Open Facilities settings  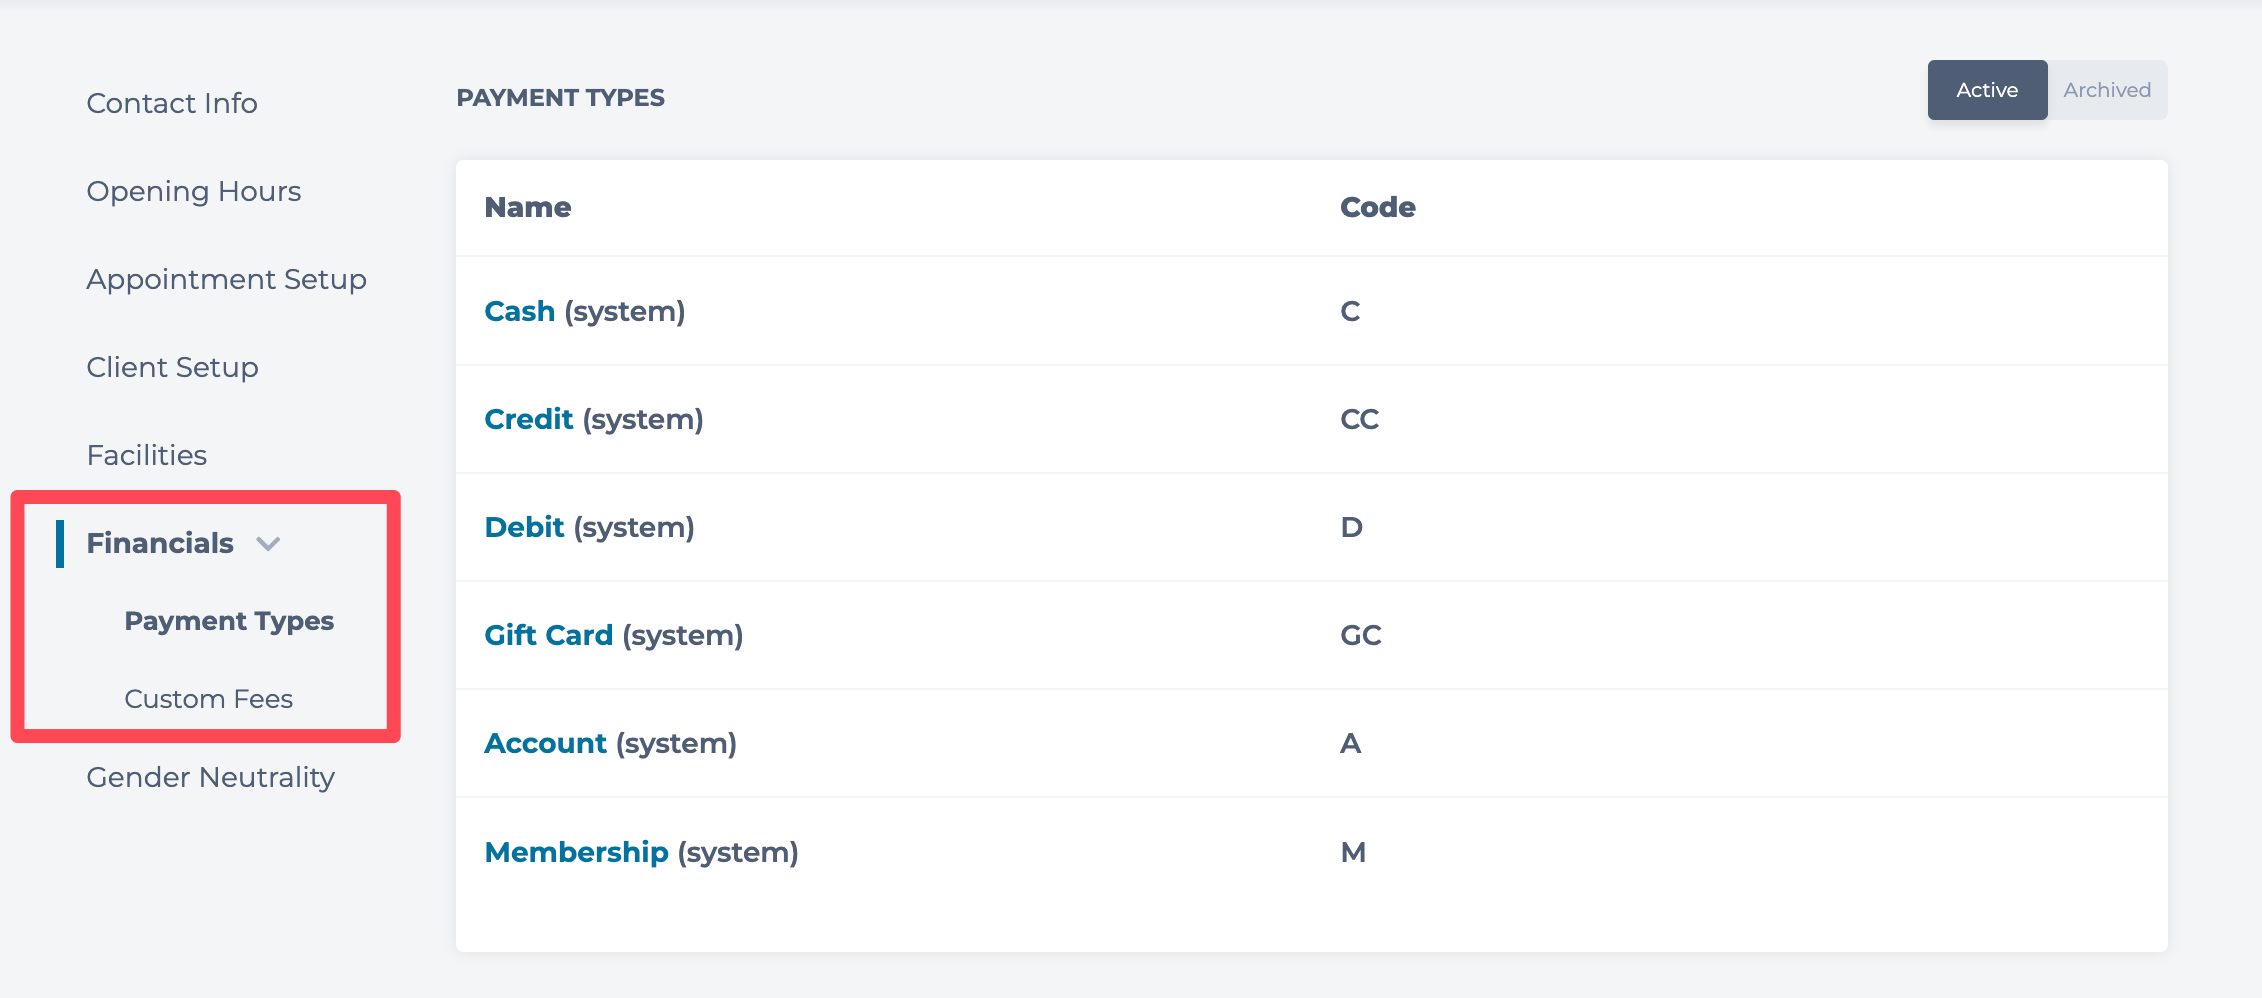147,455
